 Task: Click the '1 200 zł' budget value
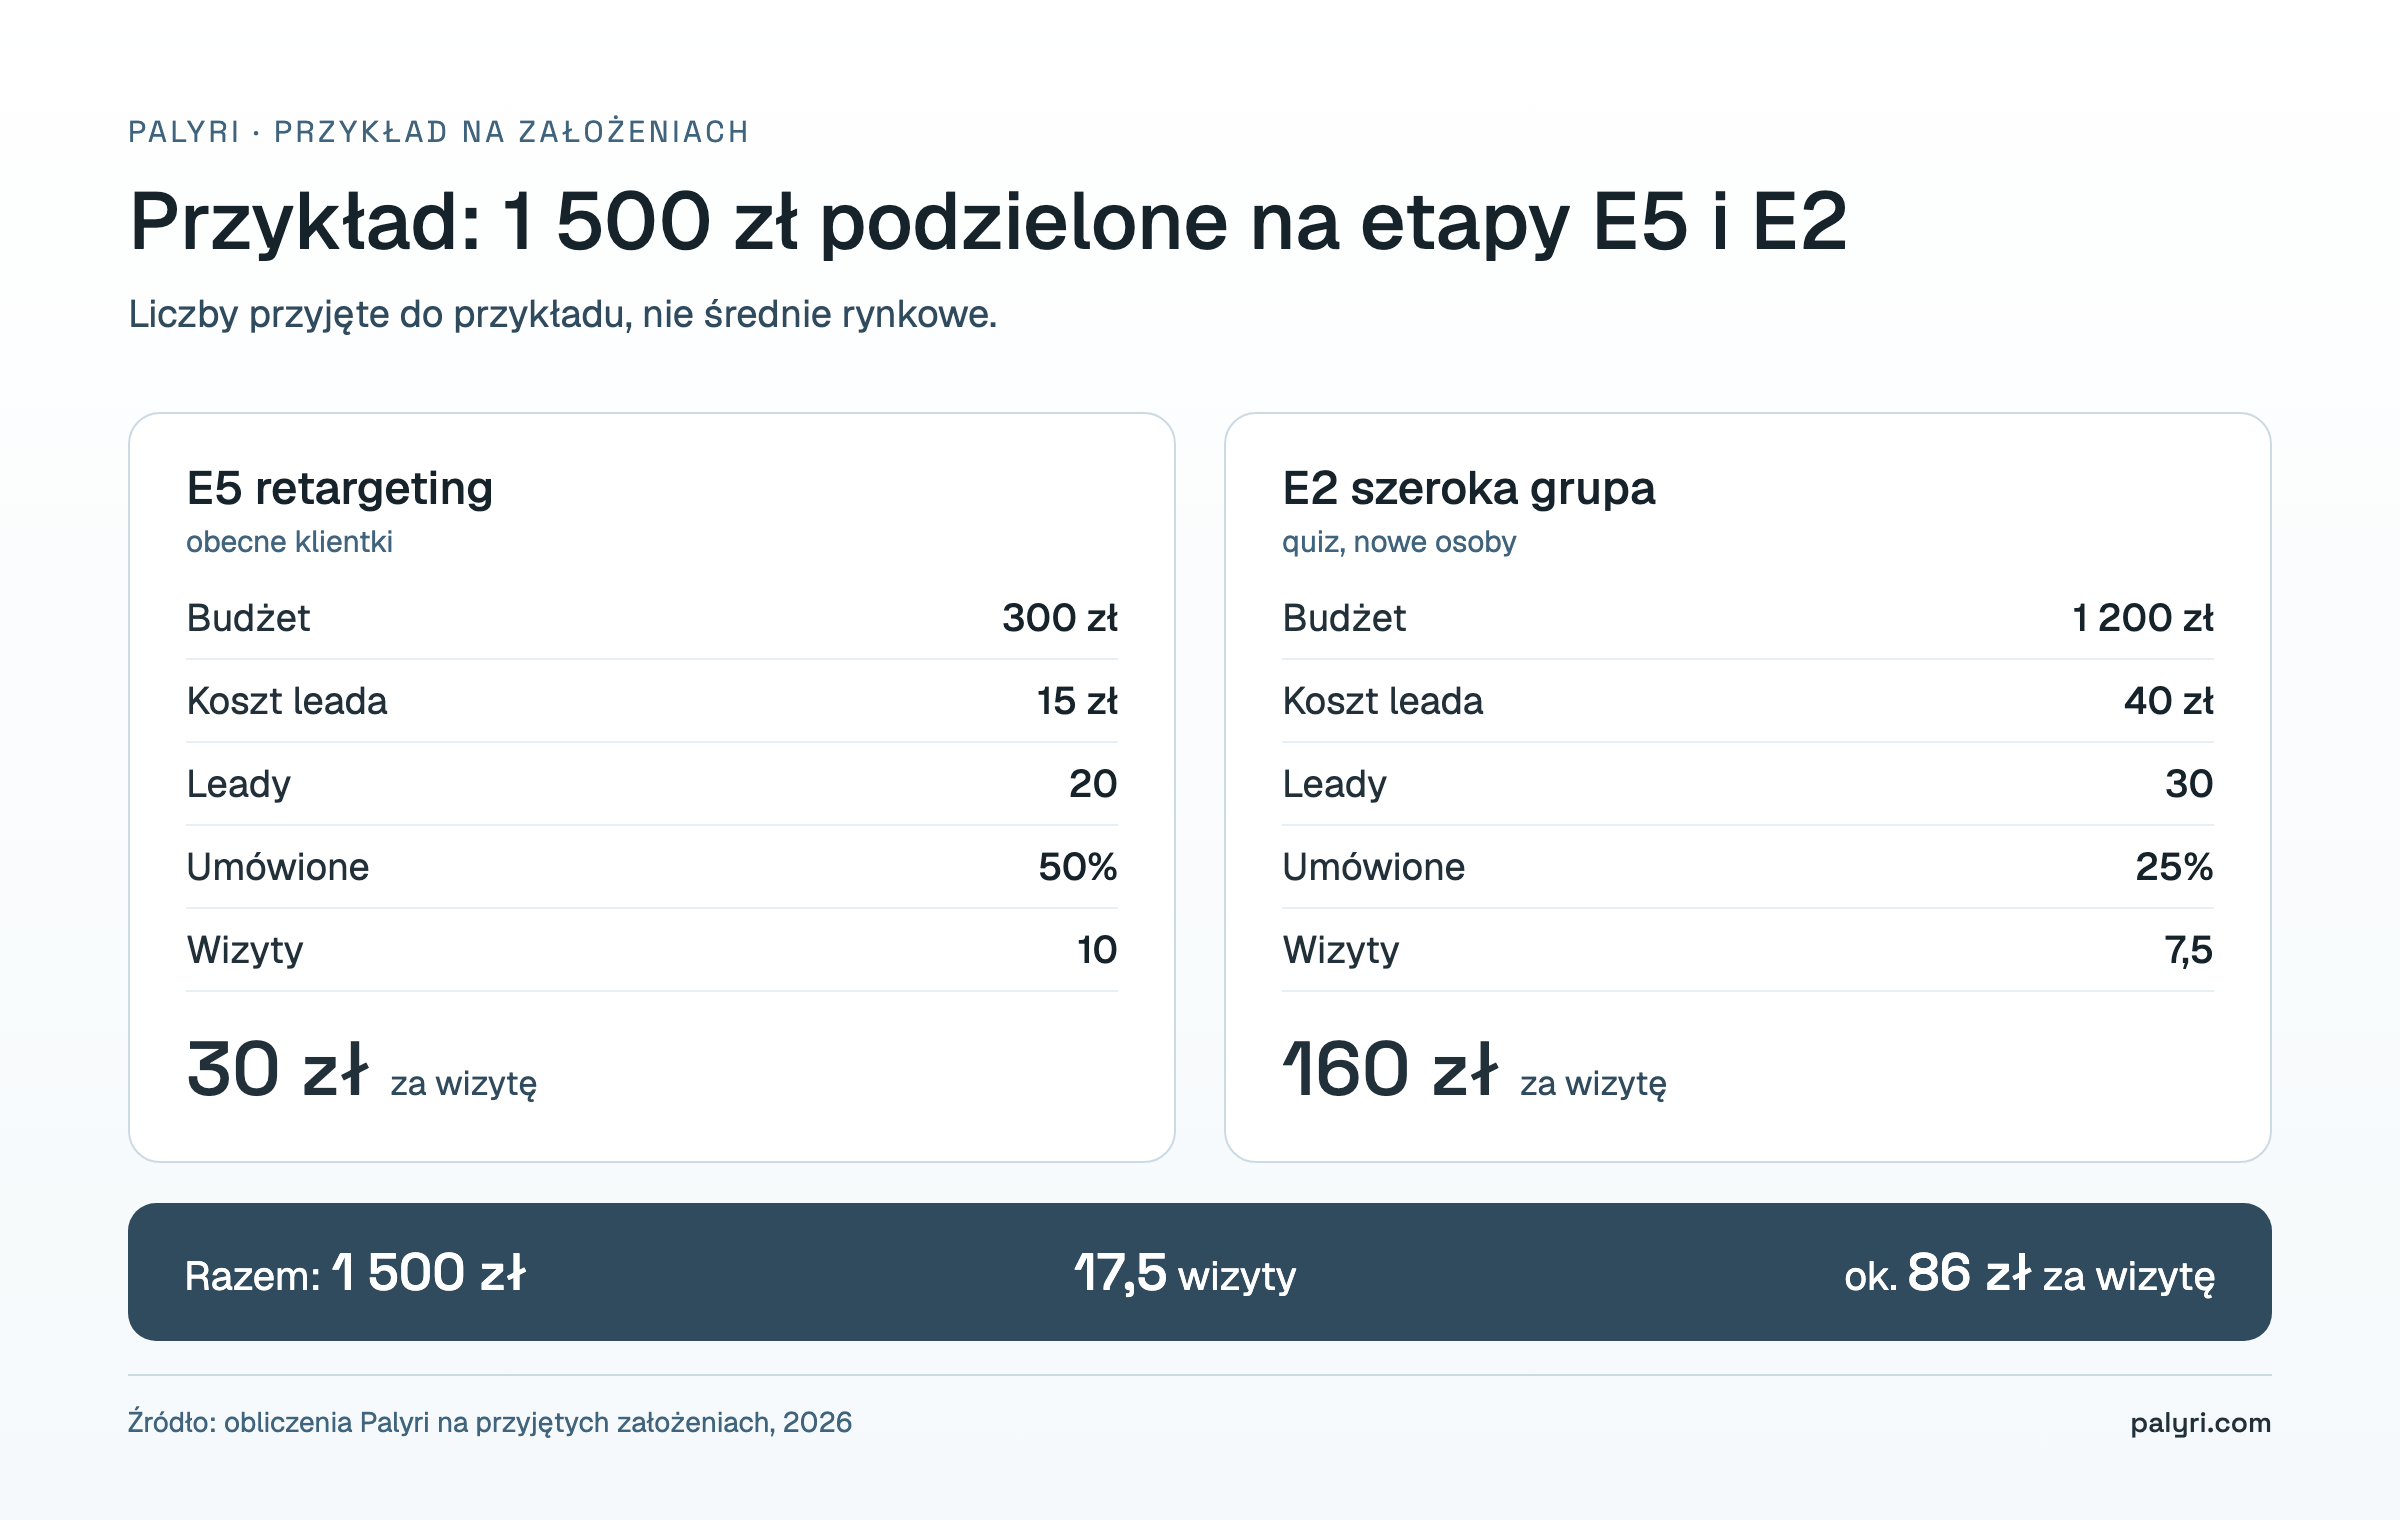[2142, 618]
